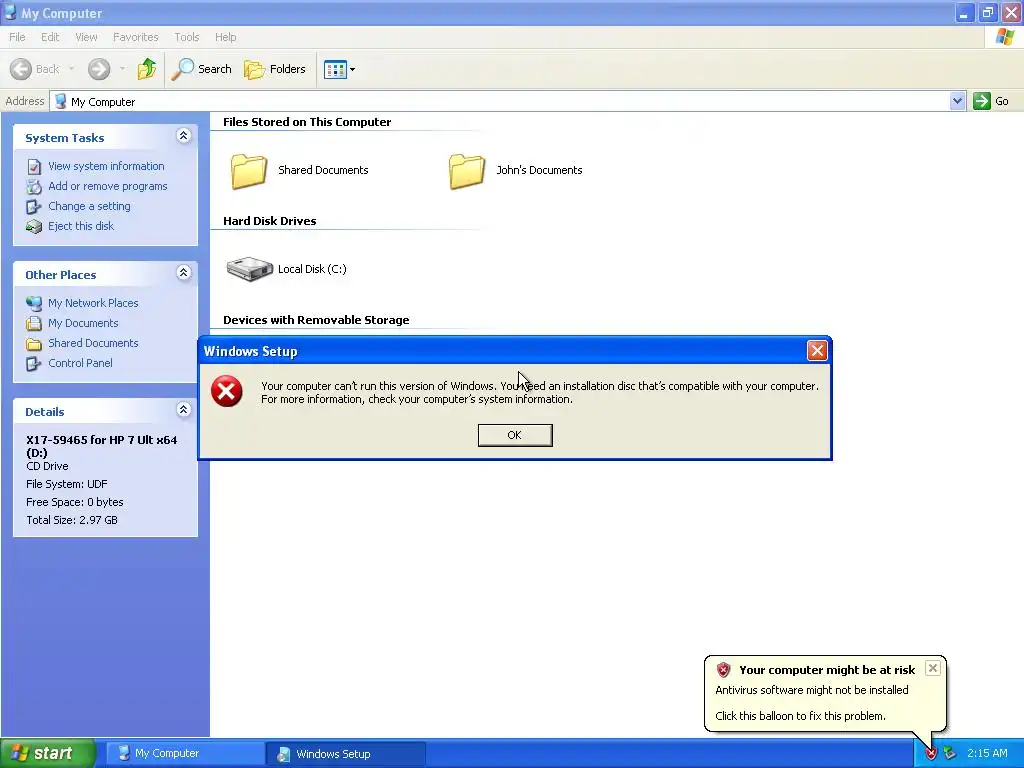The image size is (1024, 768).
Task: Click the Control Panel sidebar icon
Action: tap(34, 364)
